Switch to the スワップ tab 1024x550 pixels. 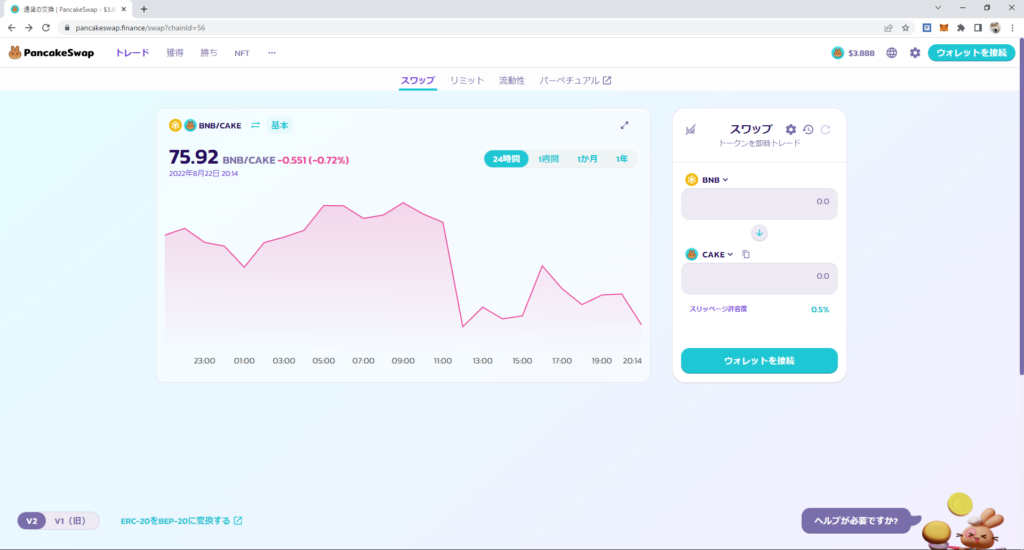tap(418, 80)
